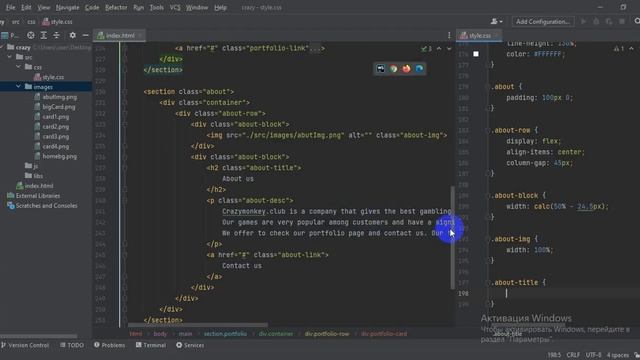Open TODO tool window

[x=72, y=345]
